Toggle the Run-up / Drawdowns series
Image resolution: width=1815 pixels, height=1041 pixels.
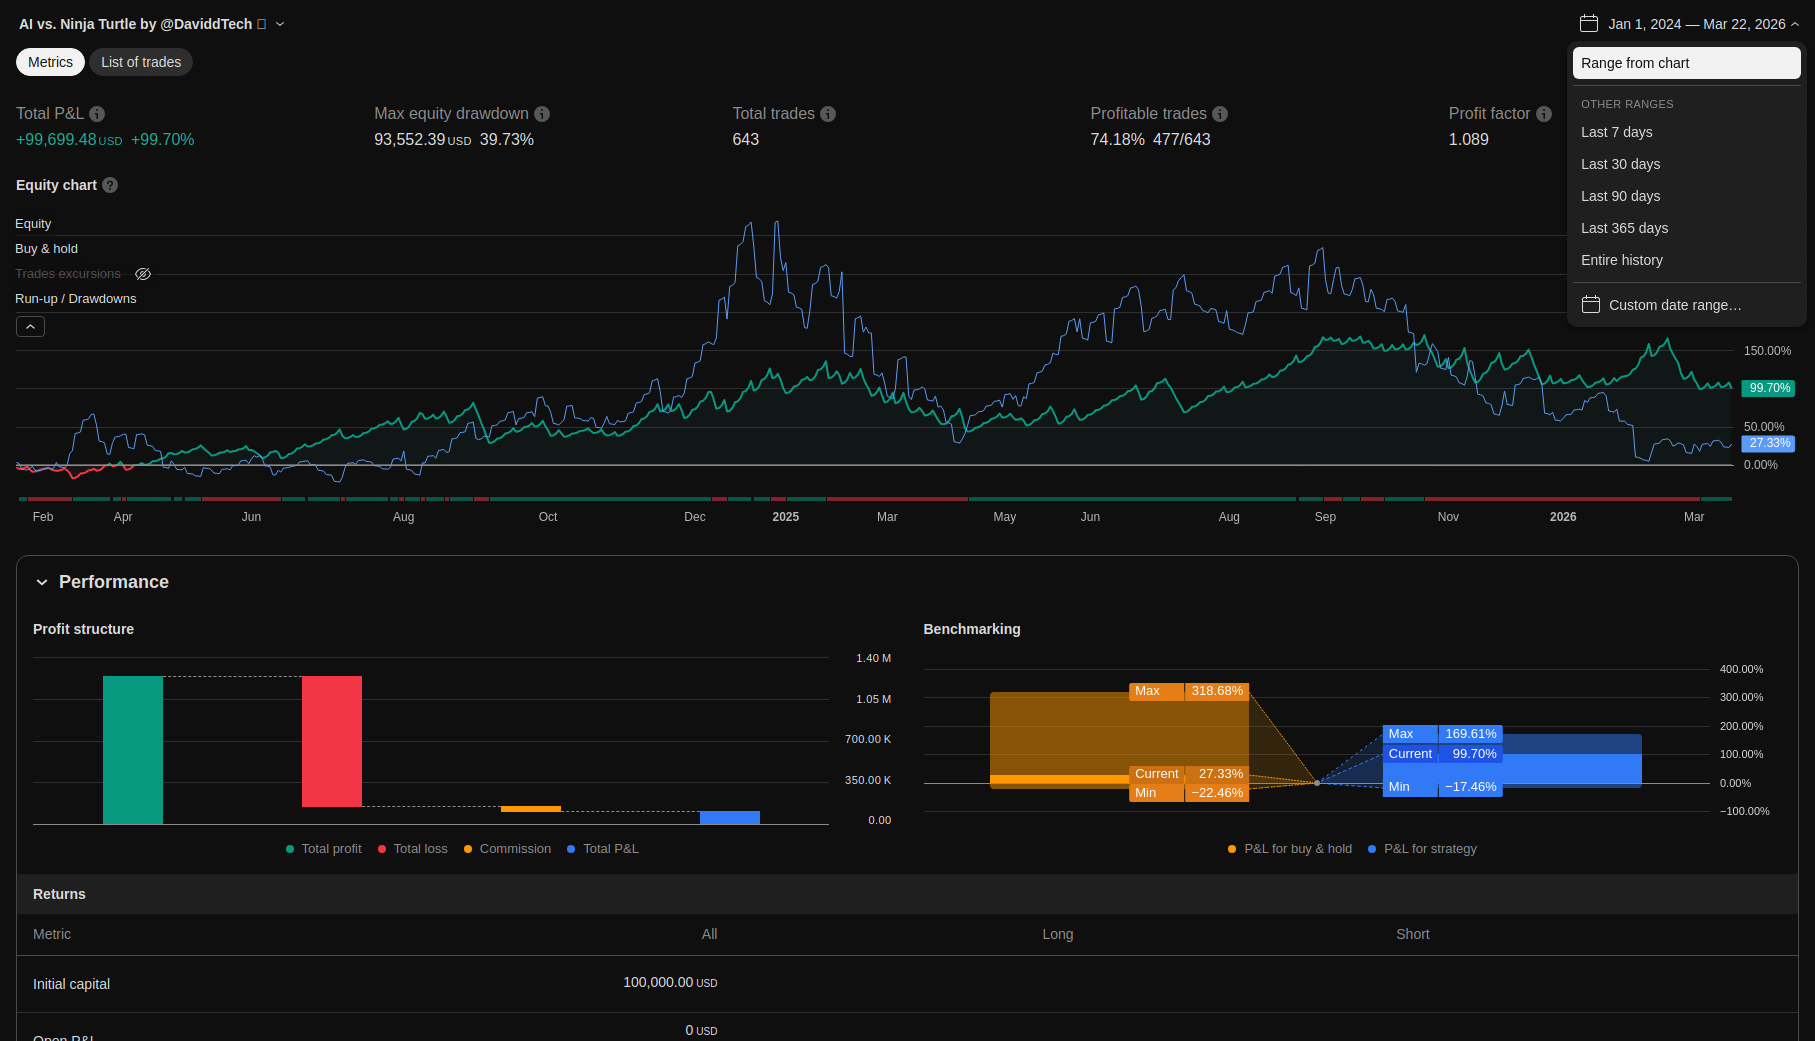click(x=75, y=299)
